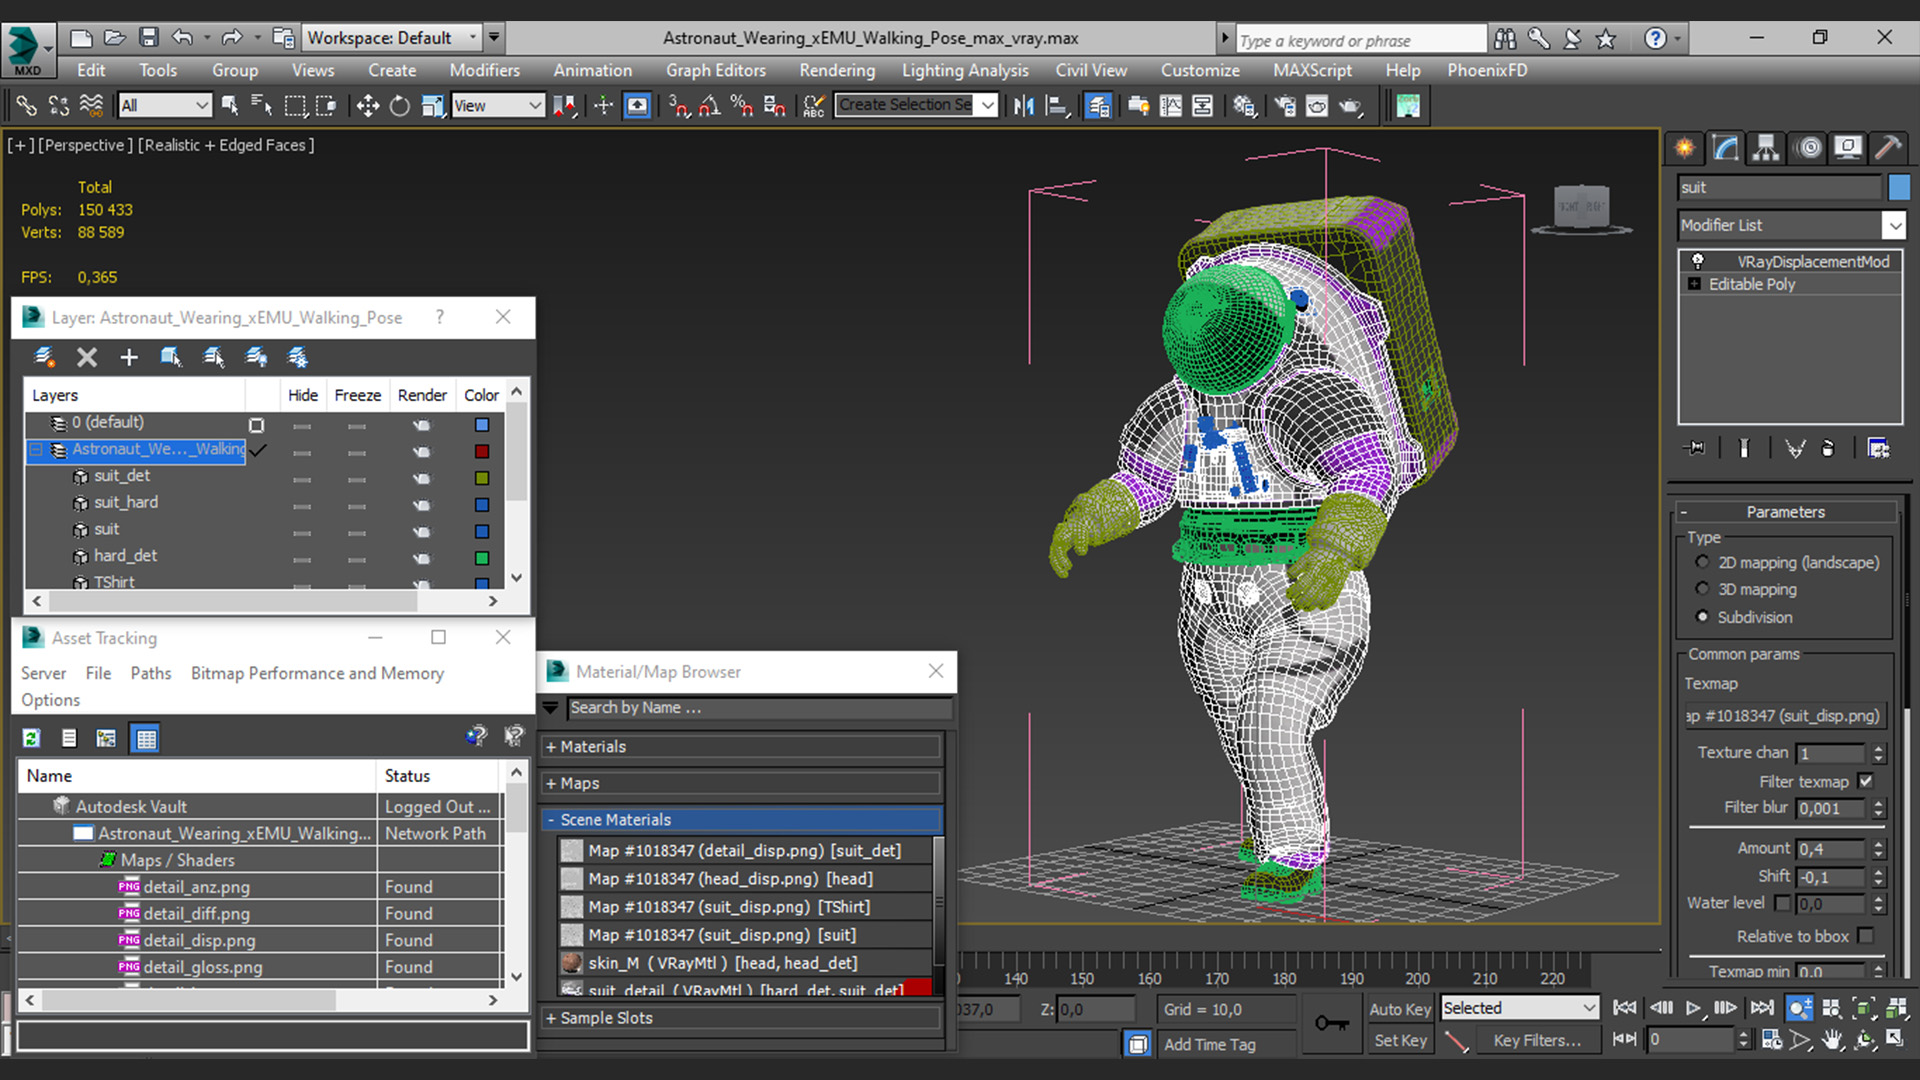Click Remove Modifier trash icon
Viewport: 1920px width, 1080px height.
pyautogui.click(x=1828, y=448)
